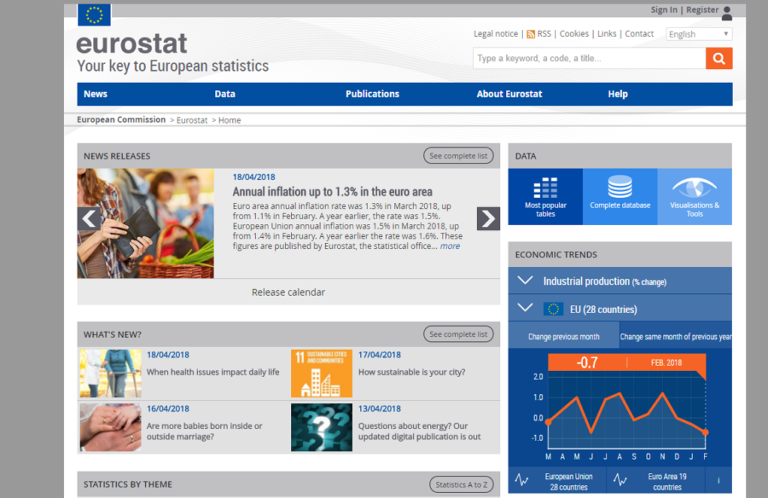Click the 16/04/2018 date text
This screenshot has height=498, width=768.
[168, 408]
